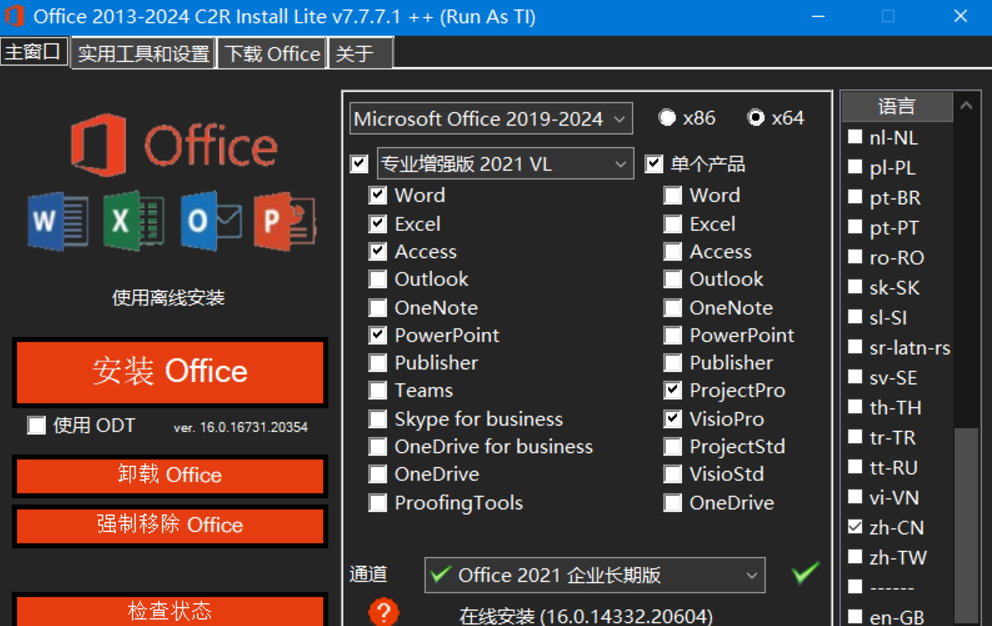The image size is (992, 626).
Task: Check the pt-BR language
Action: click(x=855, y=197)
